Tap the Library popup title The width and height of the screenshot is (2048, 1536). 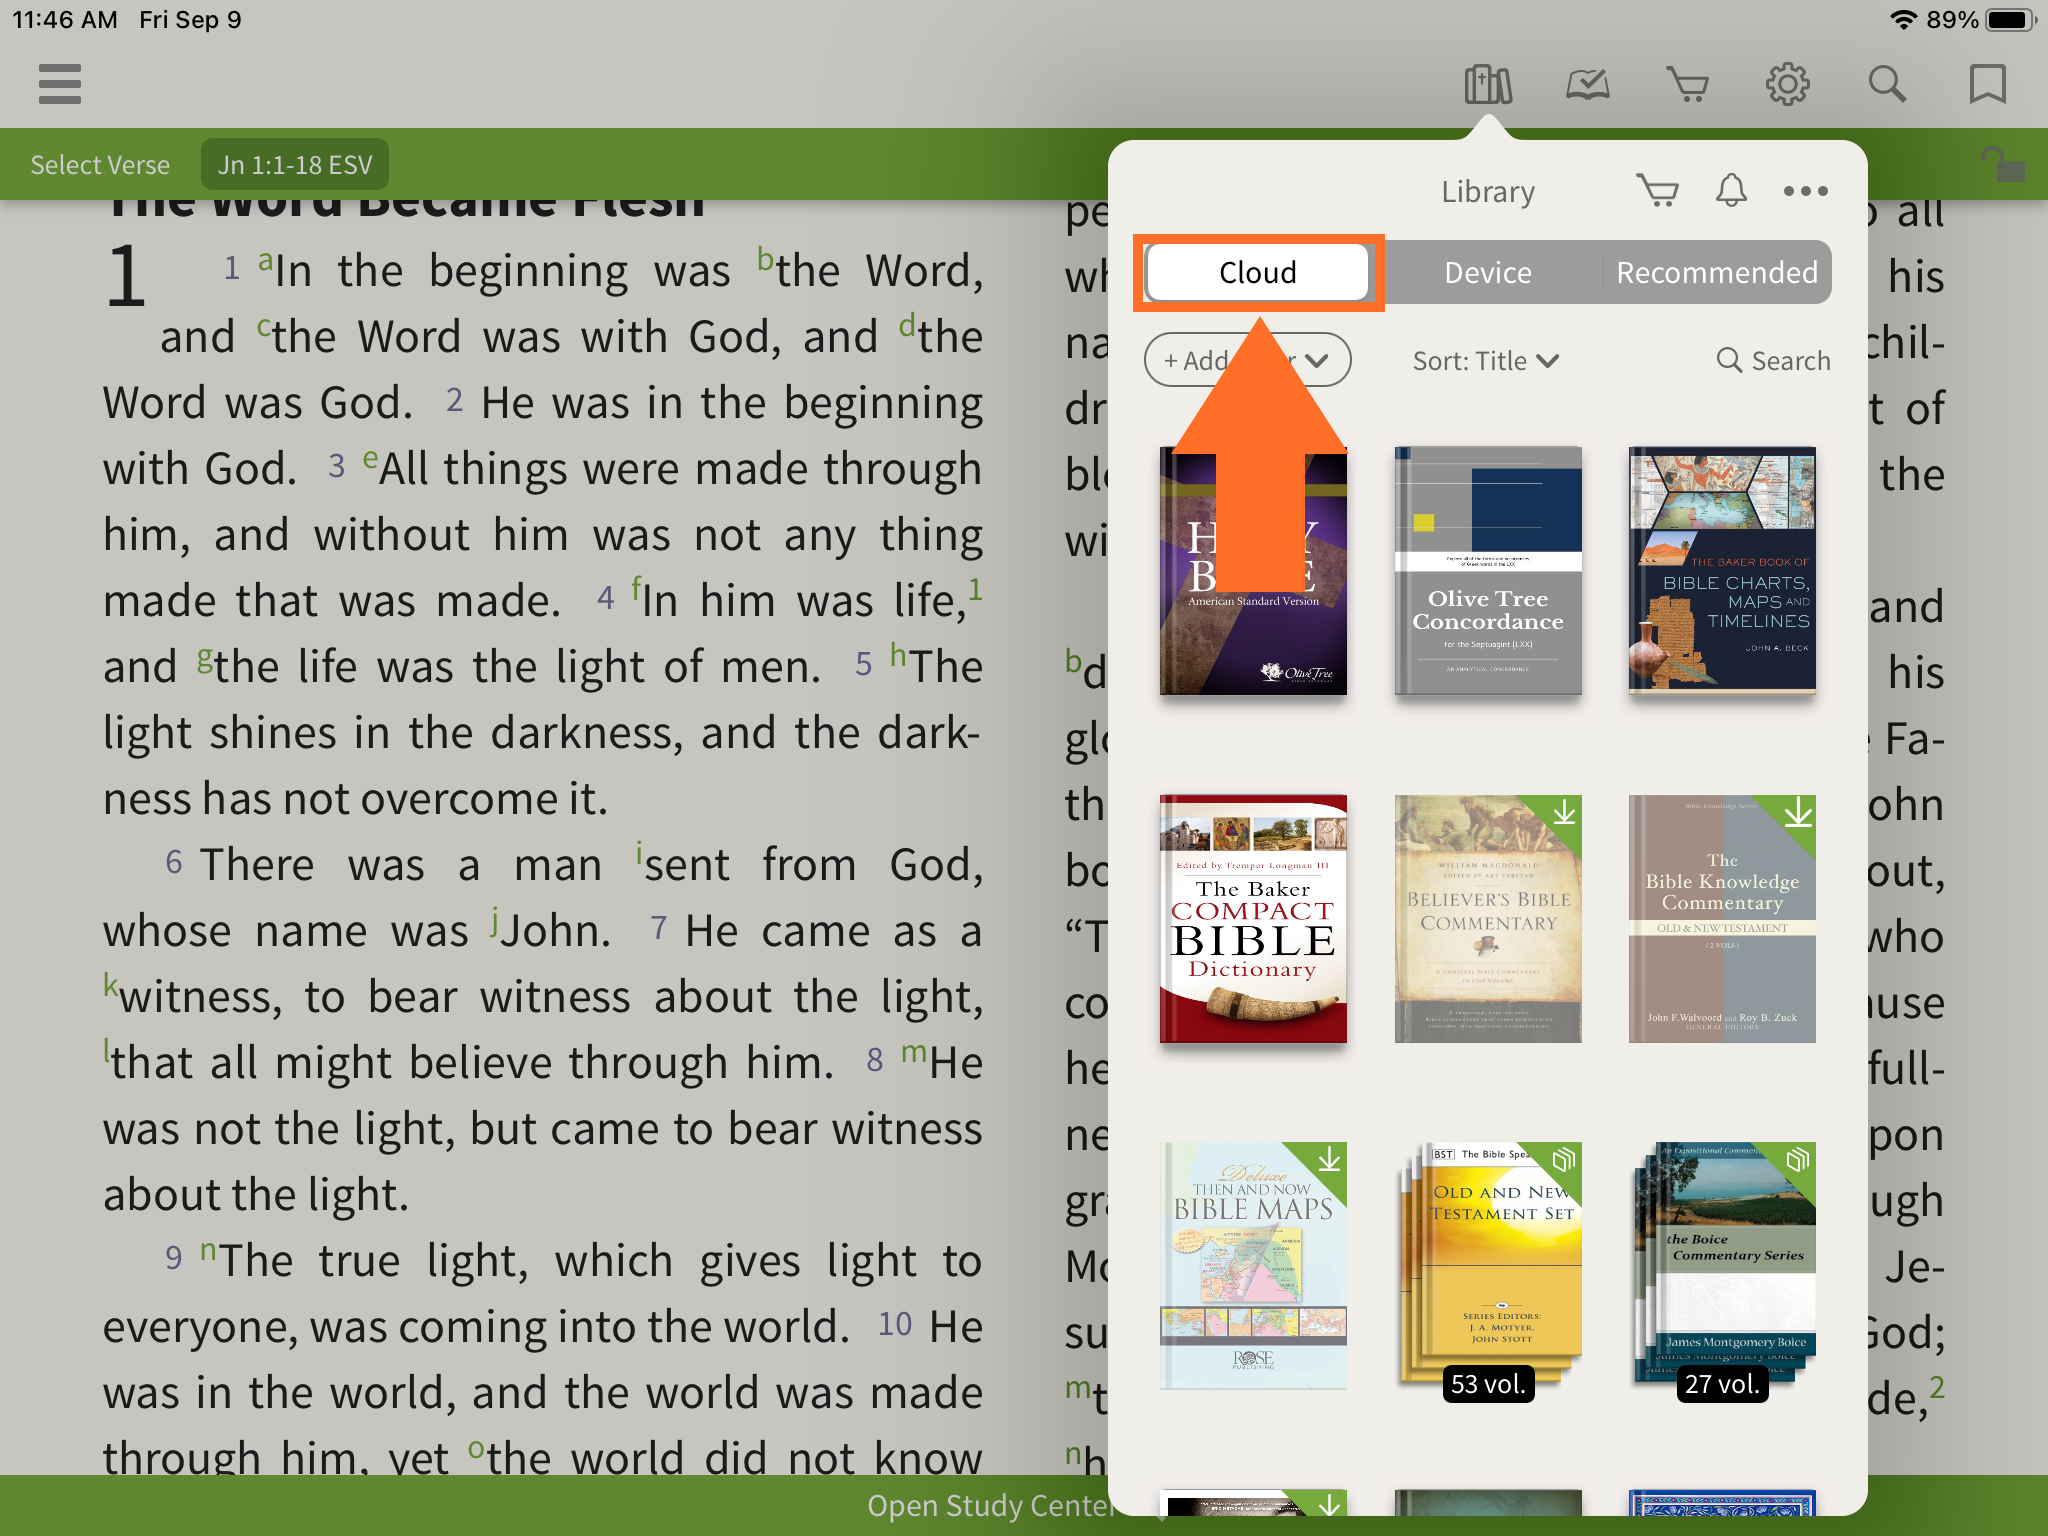pos(1488,191)
